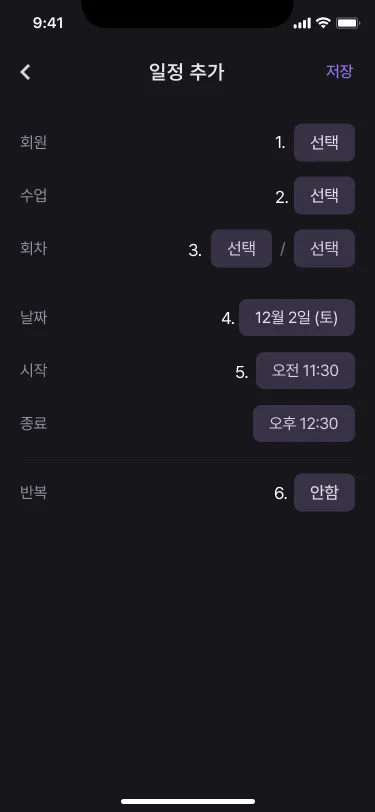Tap the cellular signal bars icon
Screen dimensions: 375x812
(302, 23)
